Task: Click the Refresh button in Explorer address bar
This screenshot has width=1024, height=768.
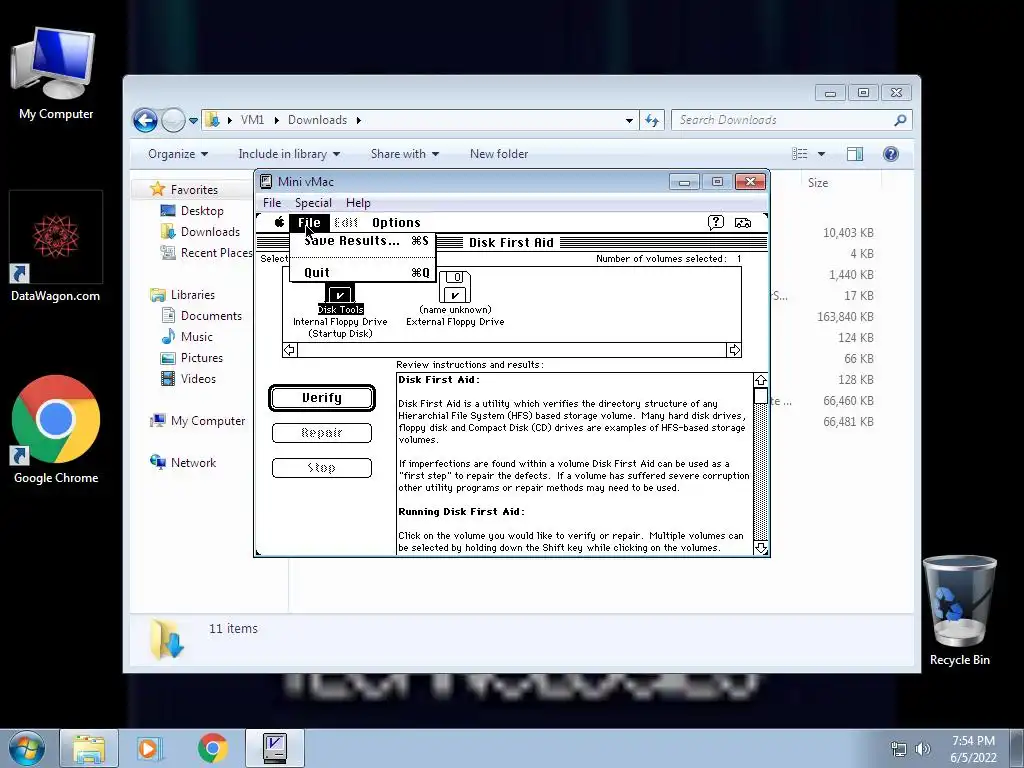Action: (652, 120)
